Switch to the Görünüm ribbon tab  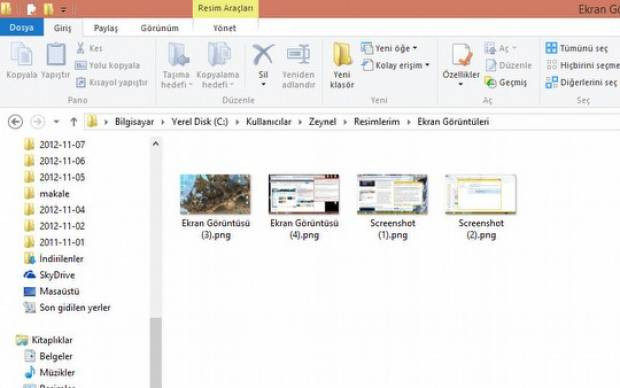pos(159,28)
